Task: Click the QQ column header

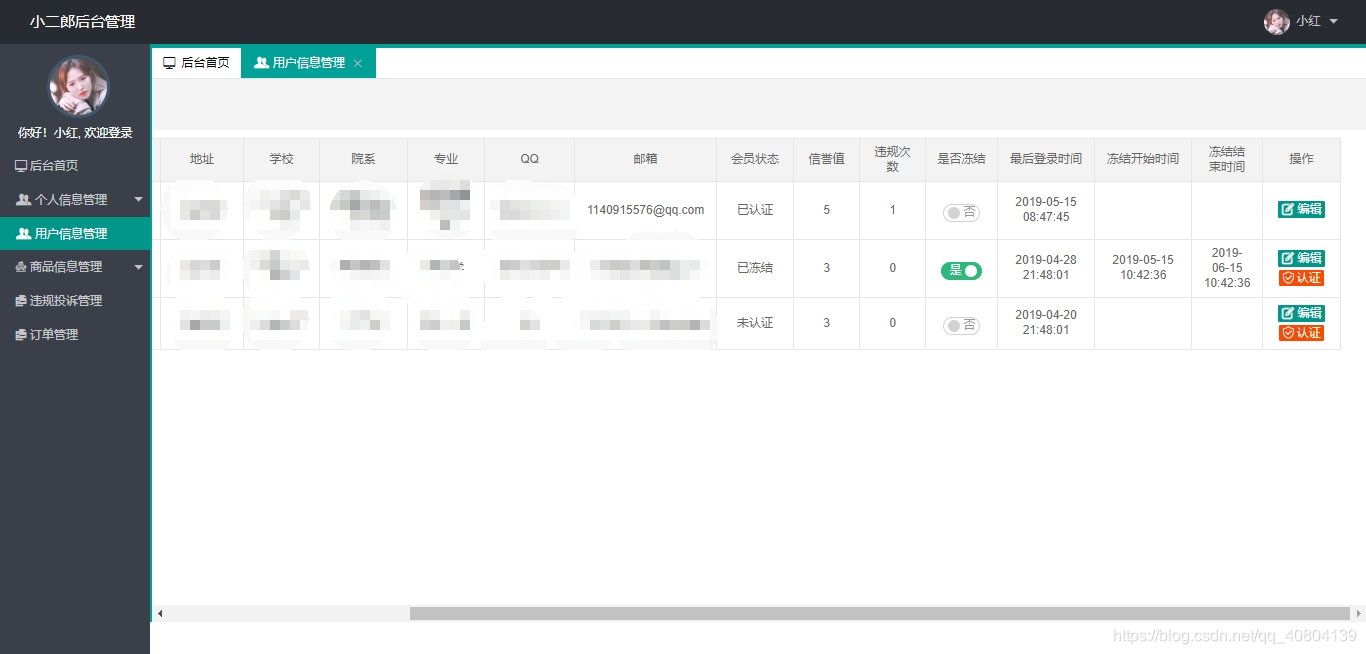Action: click(x=529, y=159)
